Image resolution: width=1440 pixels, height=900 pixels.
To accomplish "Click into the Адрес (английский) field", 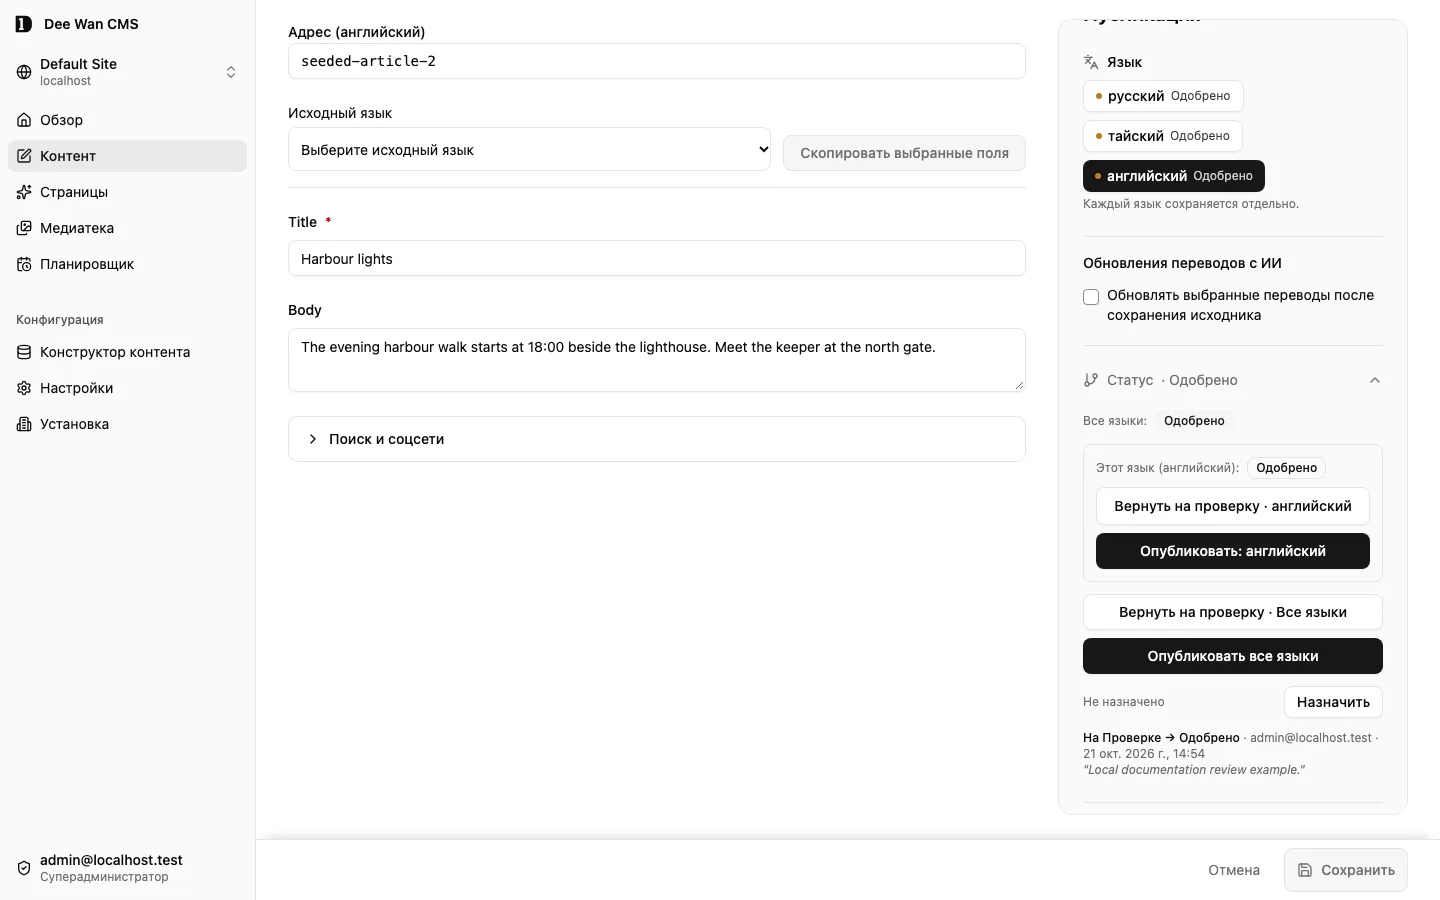I will click(x=657, y=61).
